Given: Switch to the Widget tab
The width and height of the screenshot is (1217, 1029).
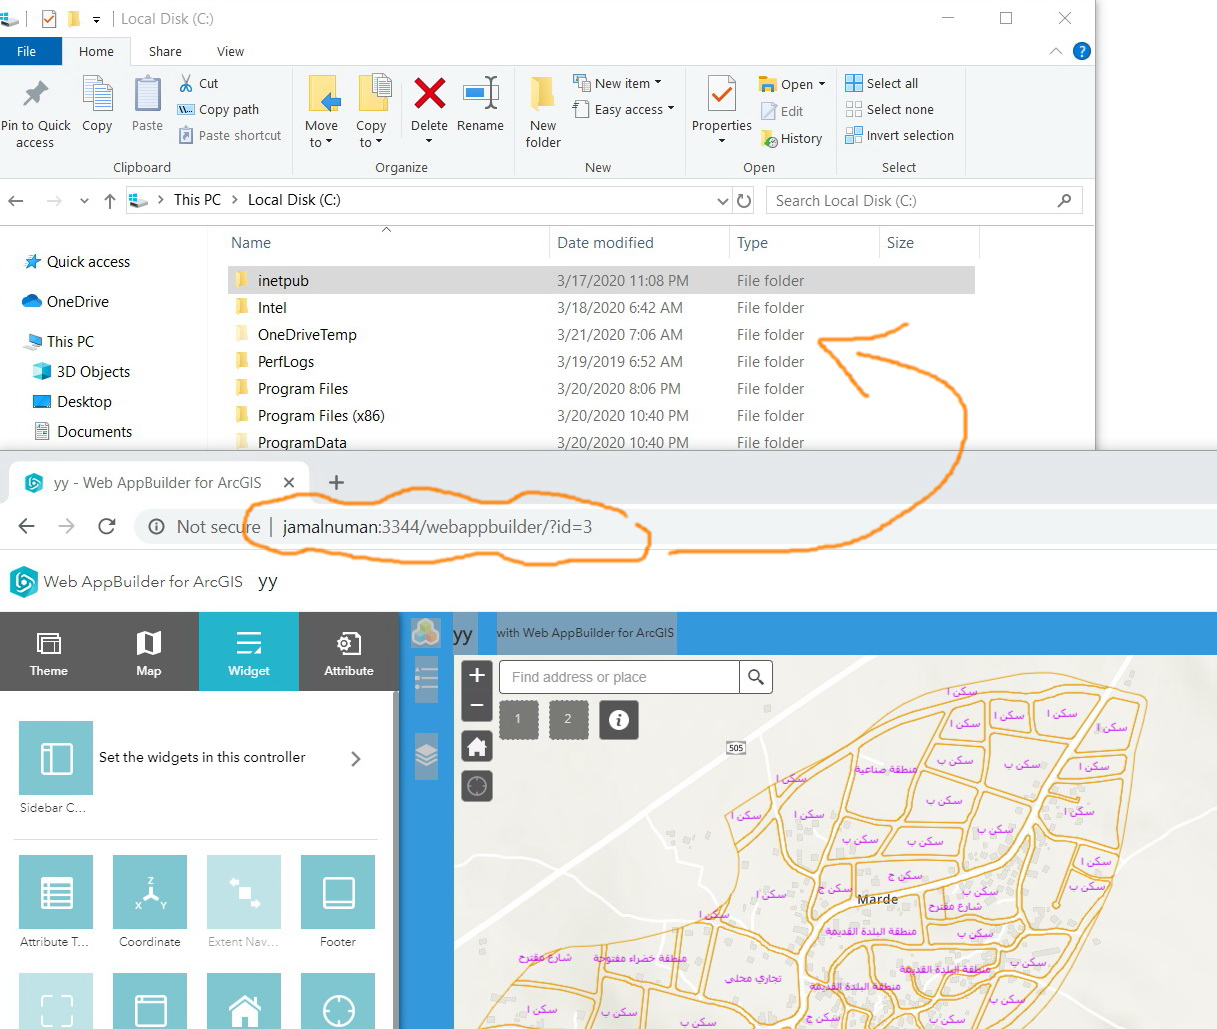Looking at the screenshot, I should [249, 652].
